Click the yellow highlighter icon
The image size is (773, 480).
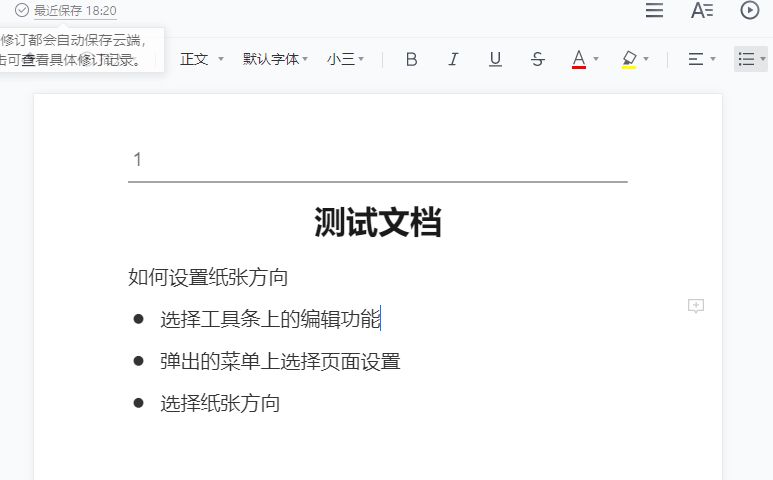628,59
